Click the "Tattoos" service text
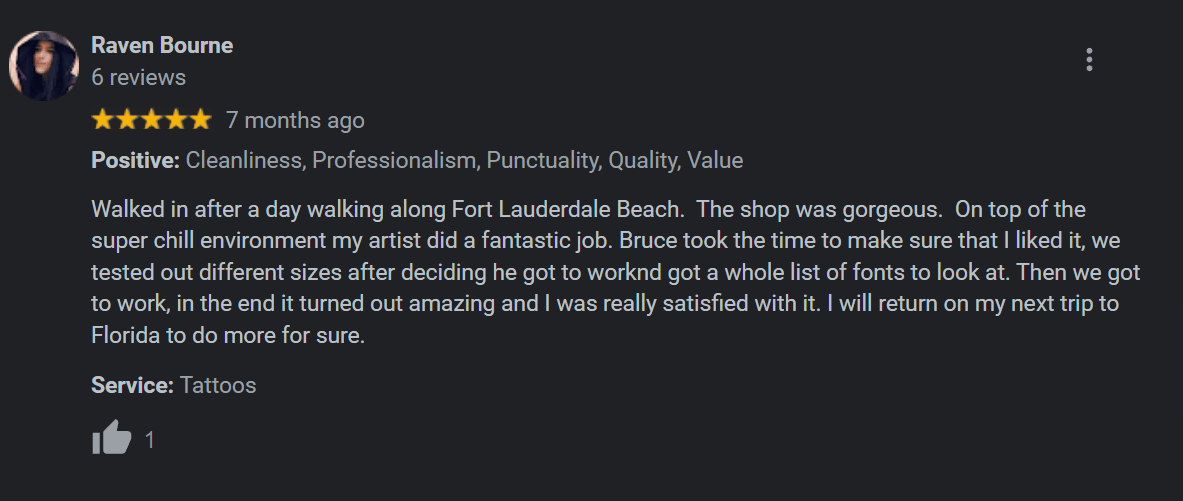Screen dimensions: 1183x501 (x=218, y=385)
